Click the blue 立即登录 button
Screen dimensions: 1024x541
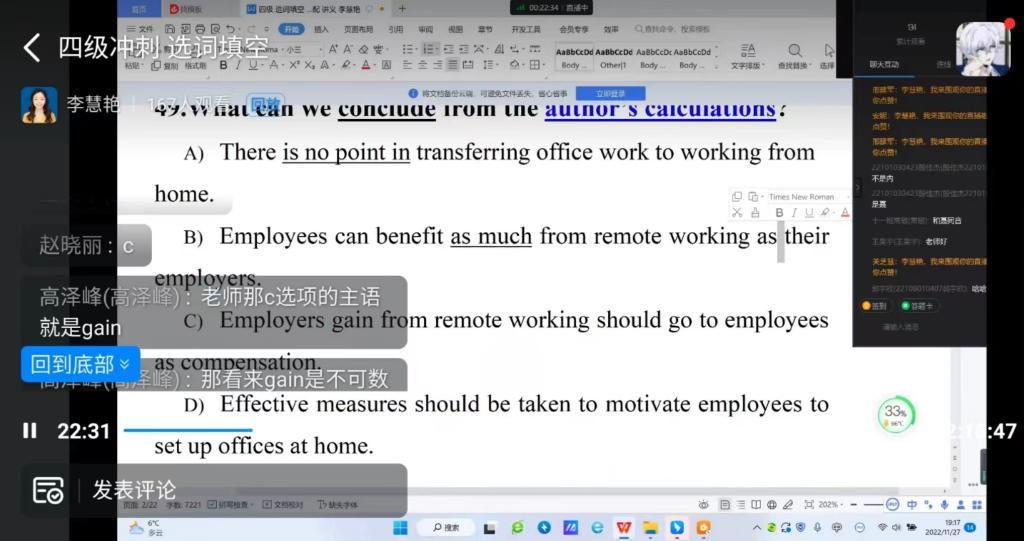[x=611, y=93]
